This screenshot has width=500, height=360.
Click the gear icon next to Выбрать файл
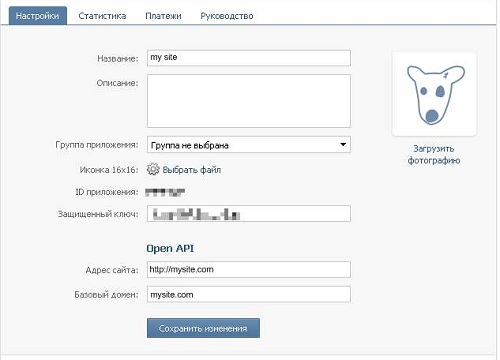[x=153, y=169]
